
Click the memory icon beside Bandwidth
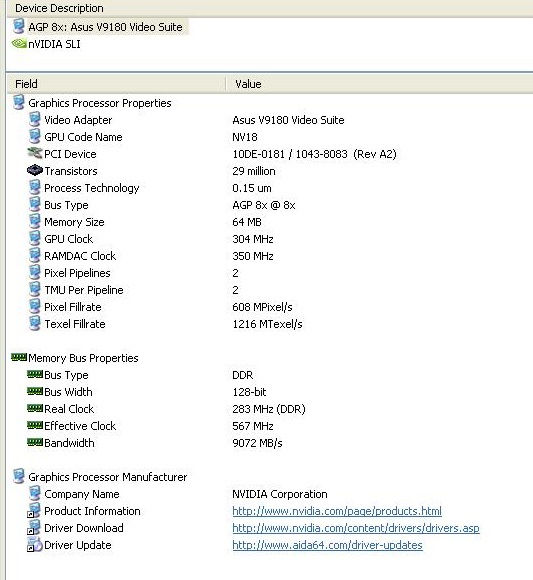pyautogui.click(x=35, y=442)
